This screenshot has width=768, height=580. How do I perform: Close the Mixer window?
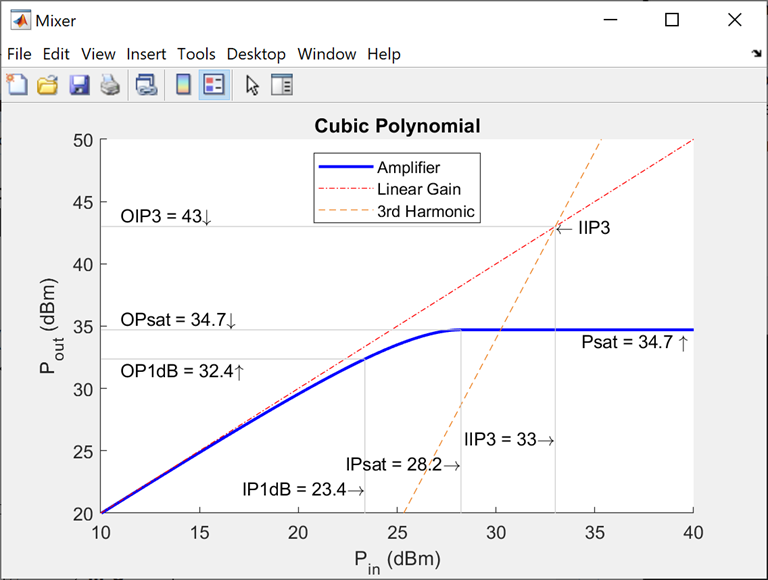[735, 20]
